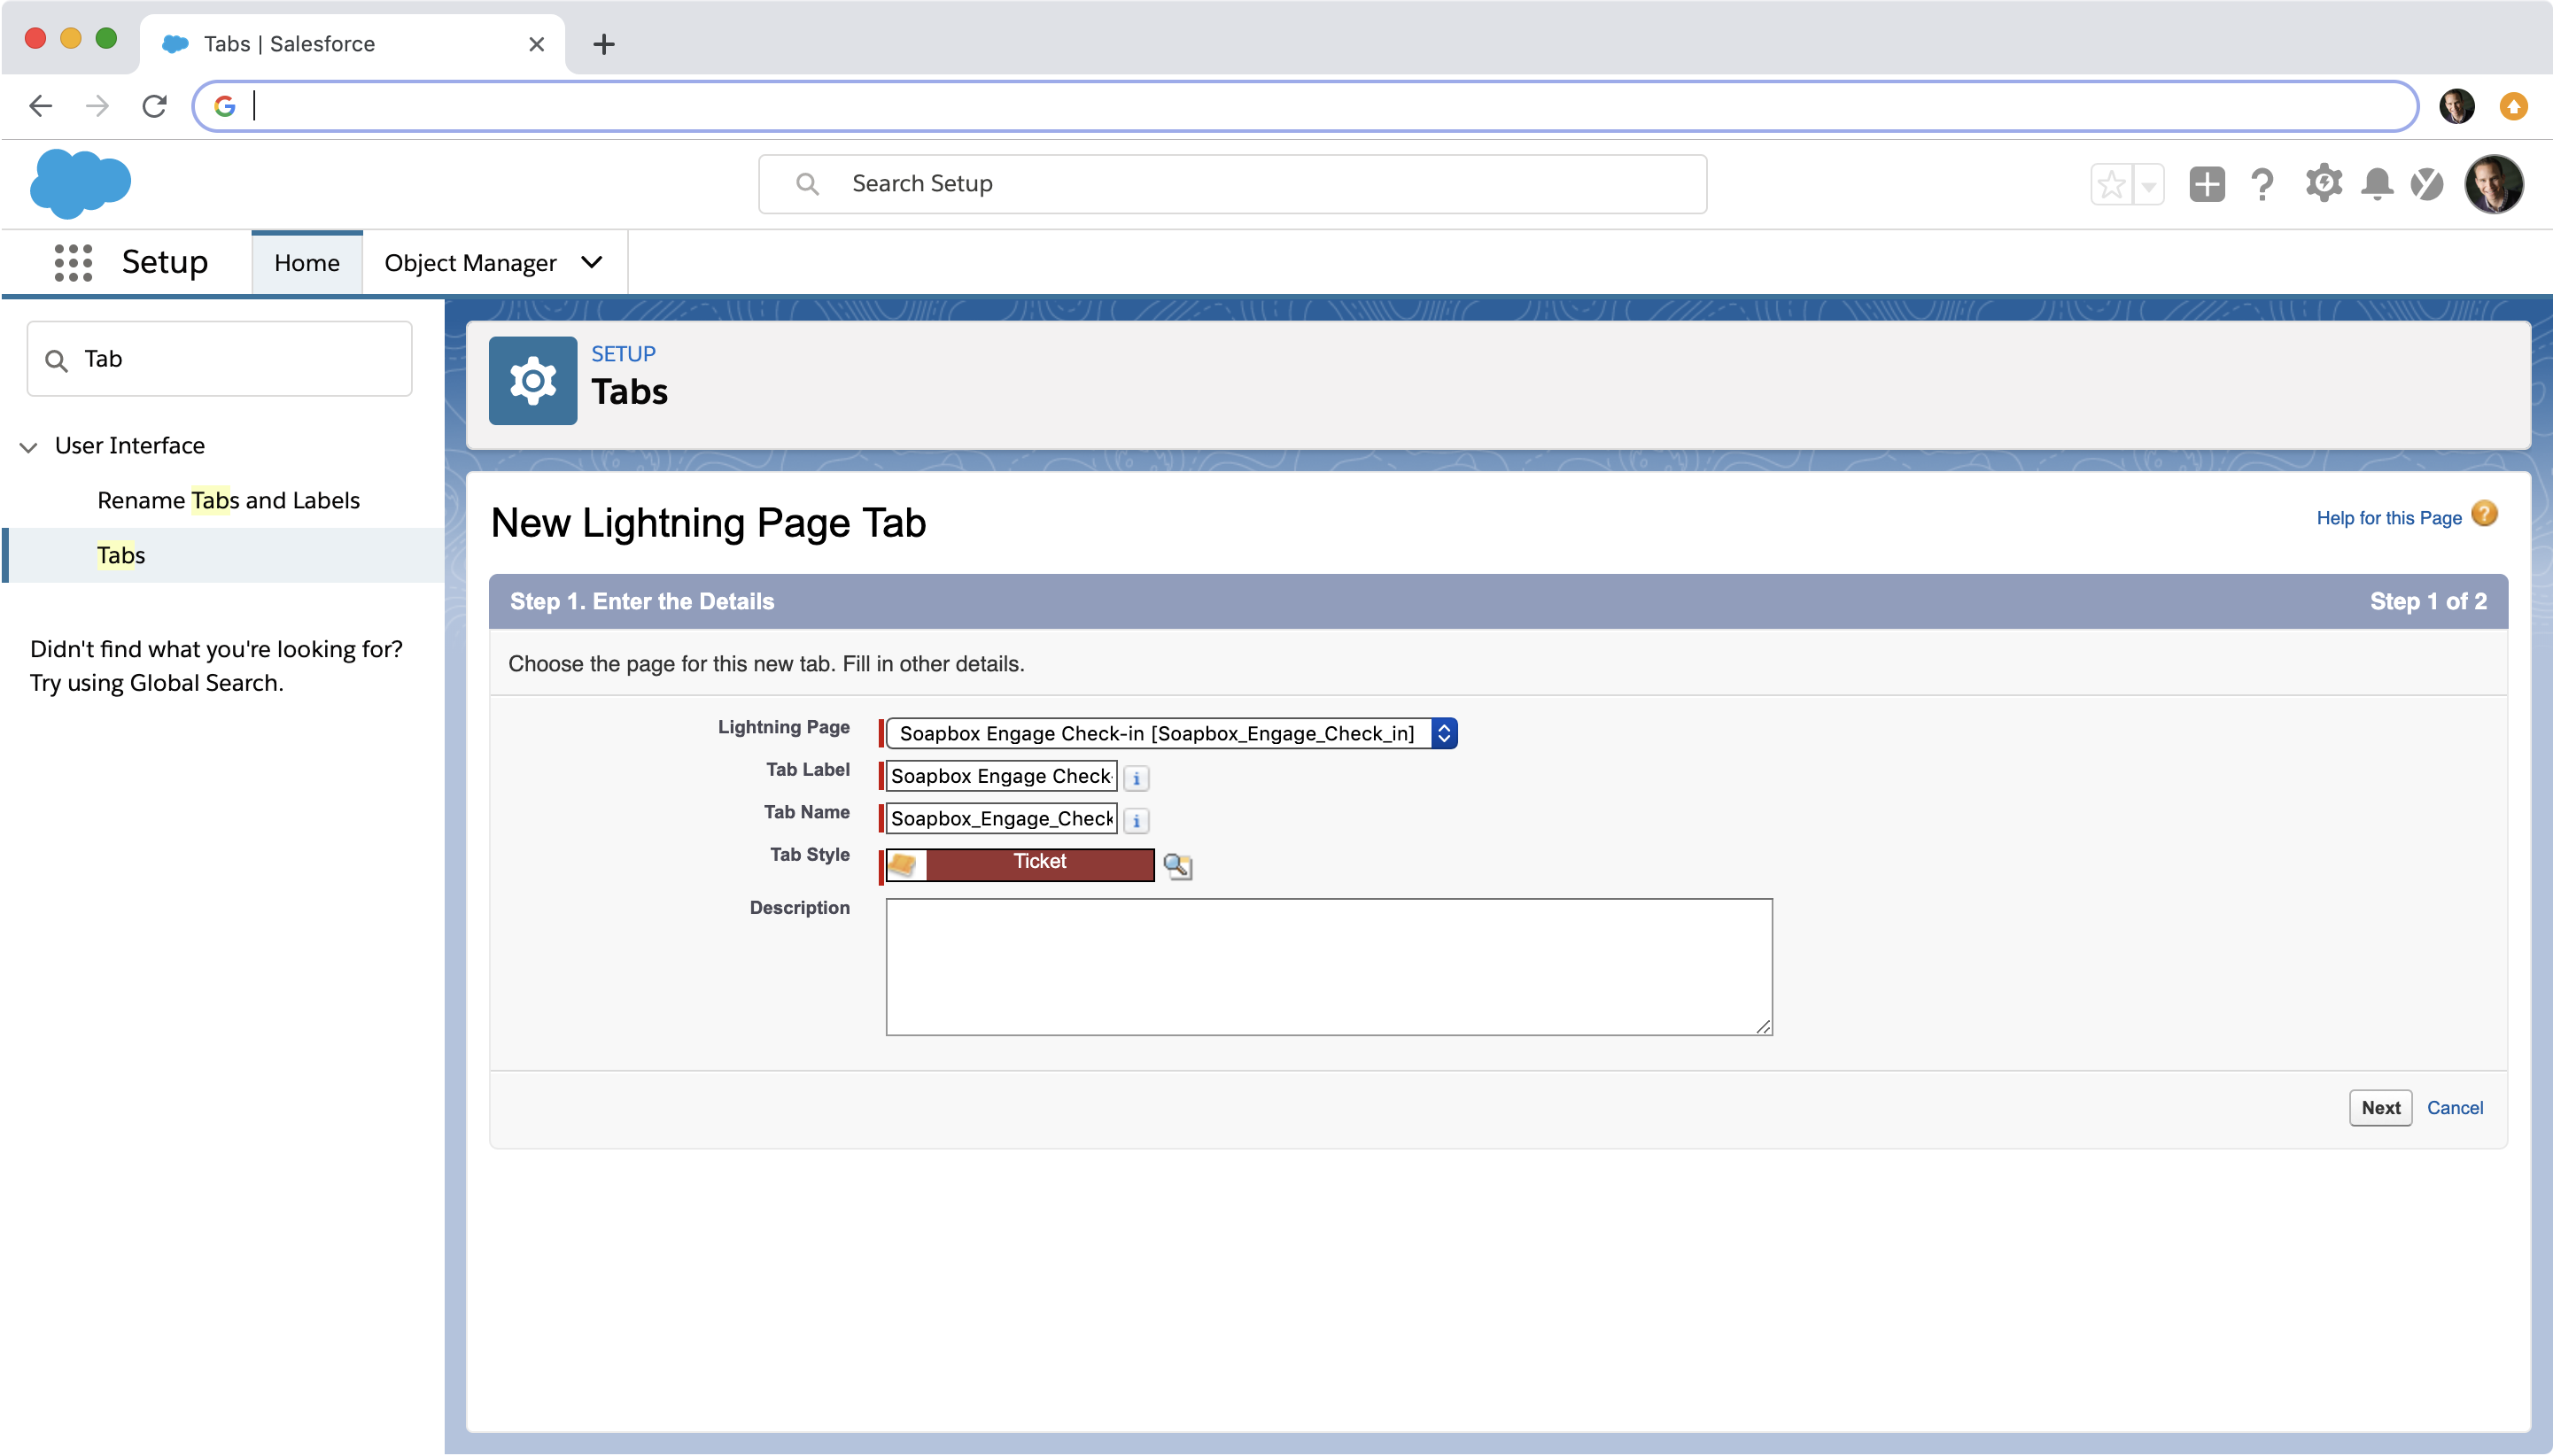Open the setup gear icon in header
Image resolution: width=2553 pixels, height=1456 pixels.
2323,183
